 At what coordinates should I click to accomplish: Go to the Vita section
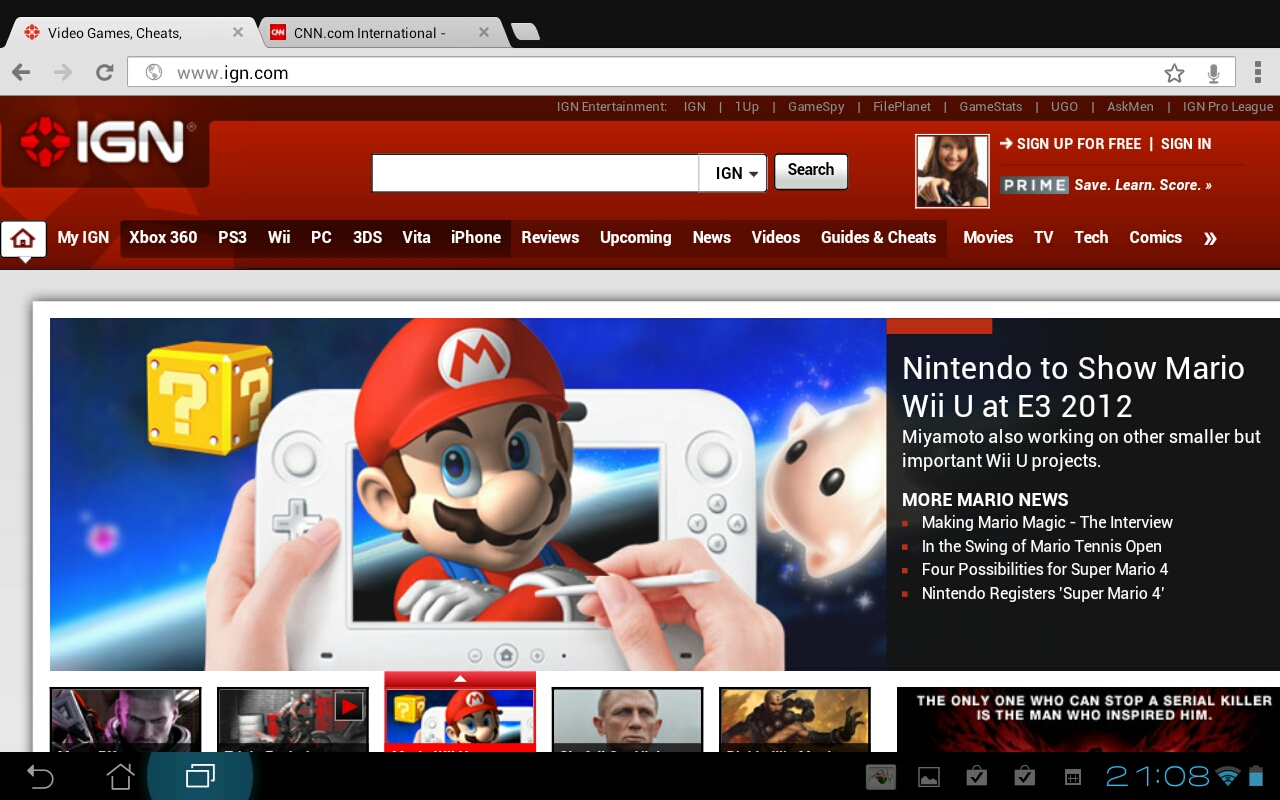pos(416,237)
